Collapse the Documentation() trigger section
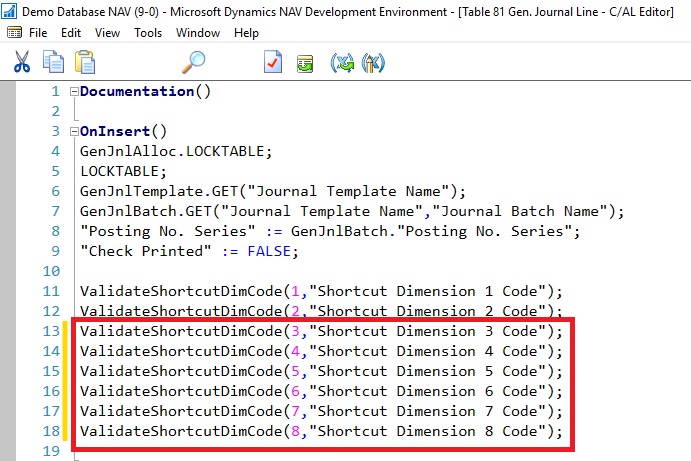 click(73, 91)
